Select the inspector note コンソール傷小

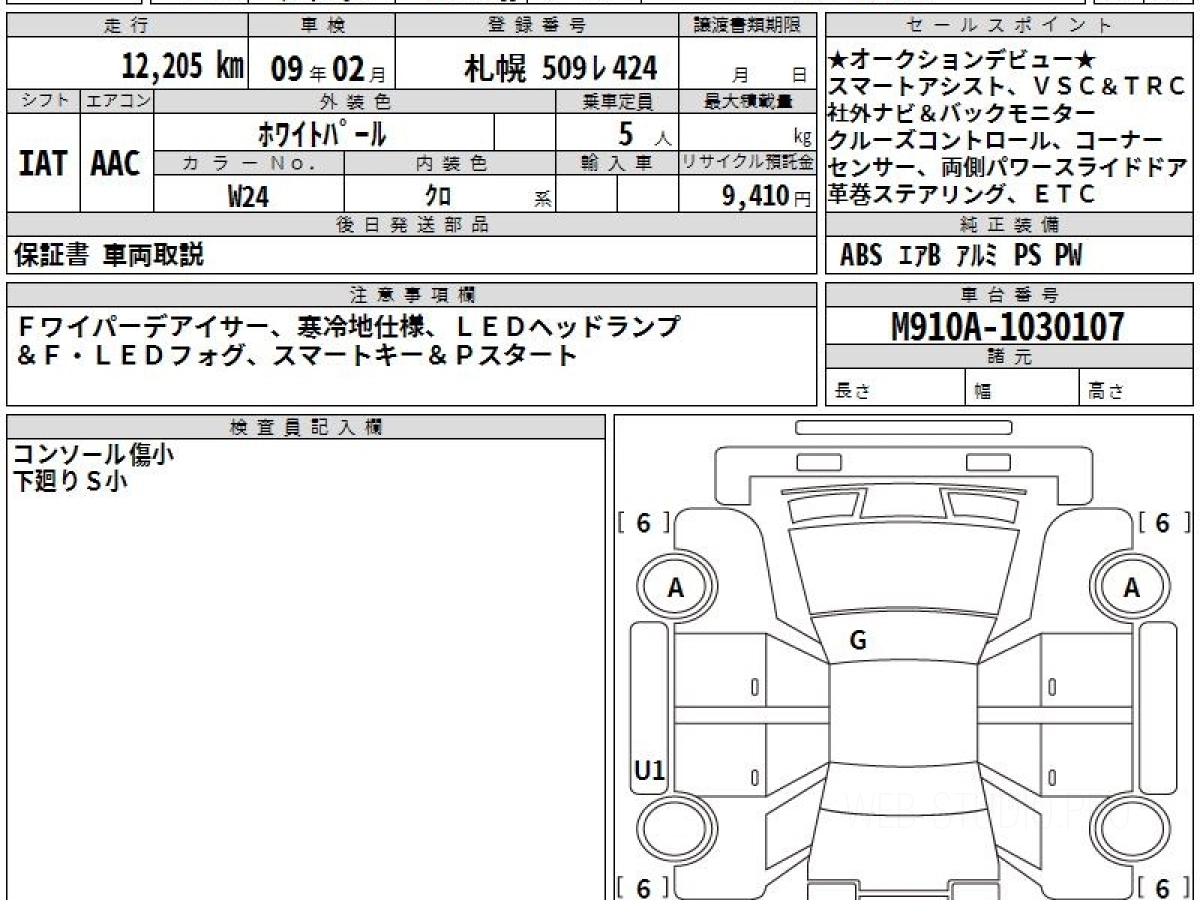94,454
